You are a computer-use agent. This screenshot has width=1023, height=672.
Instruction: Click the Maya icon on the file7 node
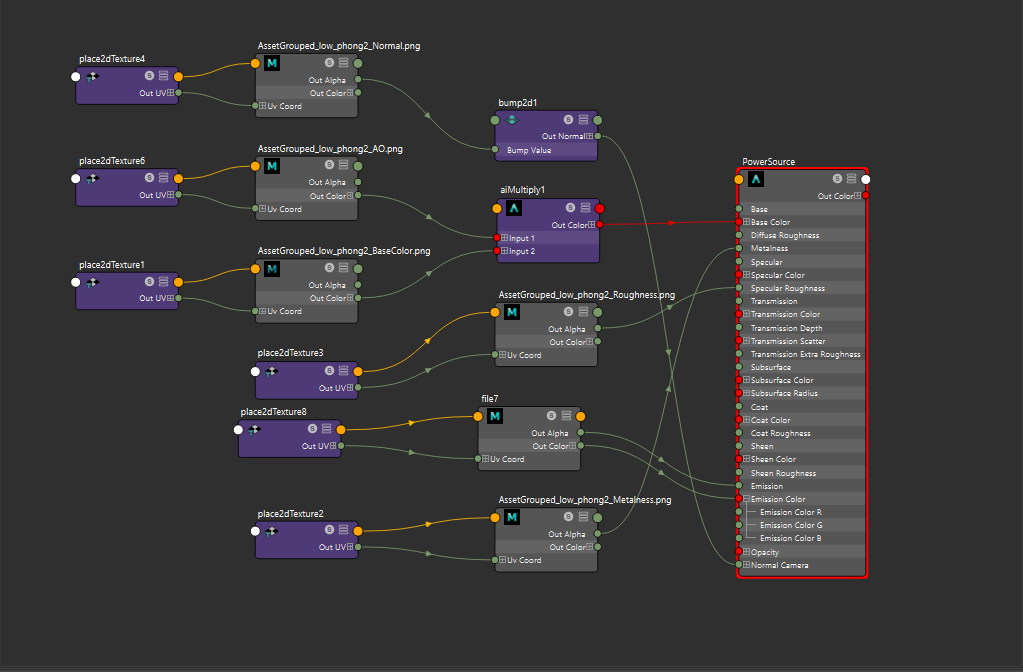(495, 416)
